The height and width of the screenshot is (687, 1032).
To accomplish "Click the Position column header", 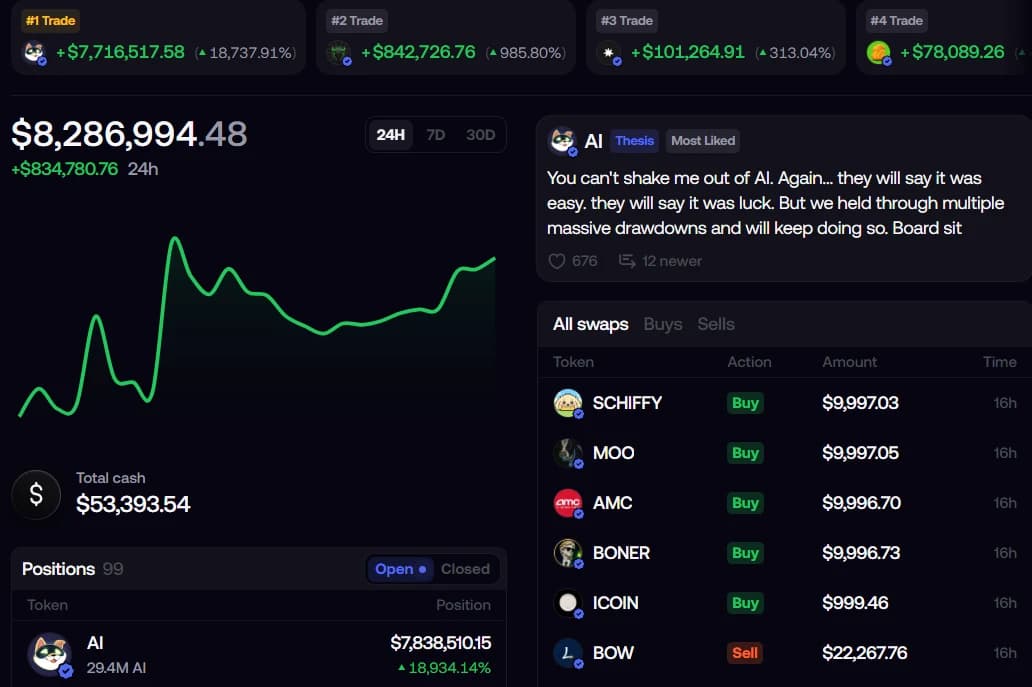I will click(463, 605).
